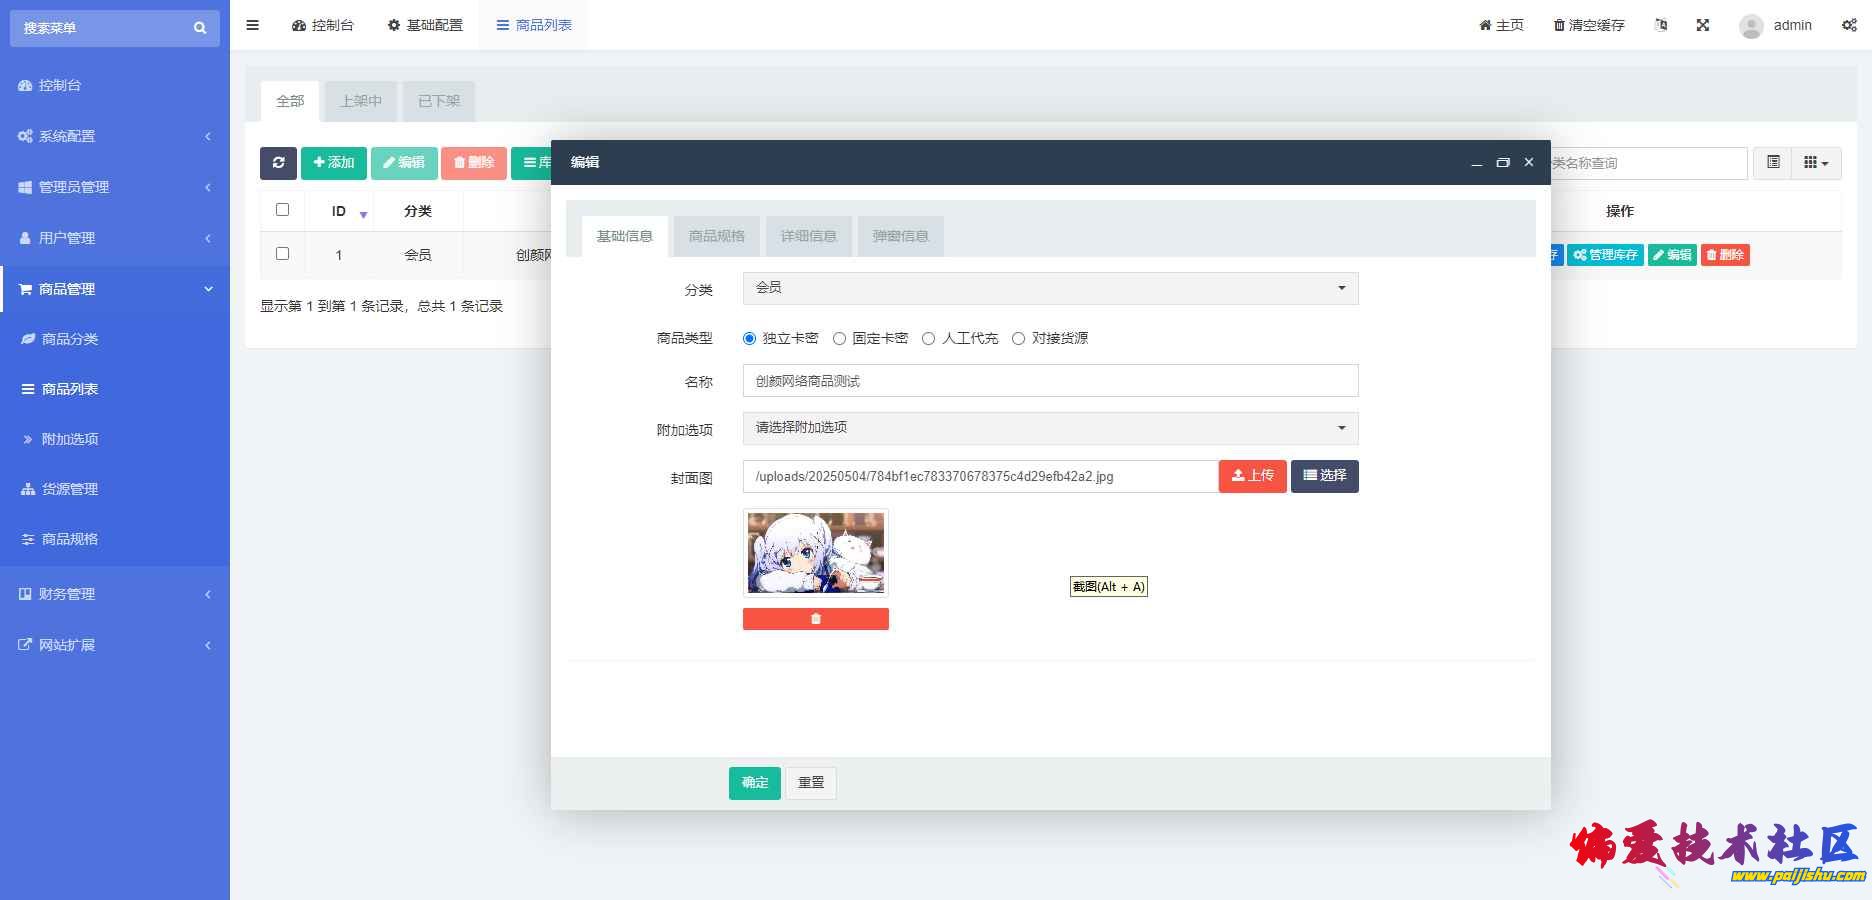Switch to the 详细信息 tab
Screen dimensions: 1872x900
(x=808, y=236)
